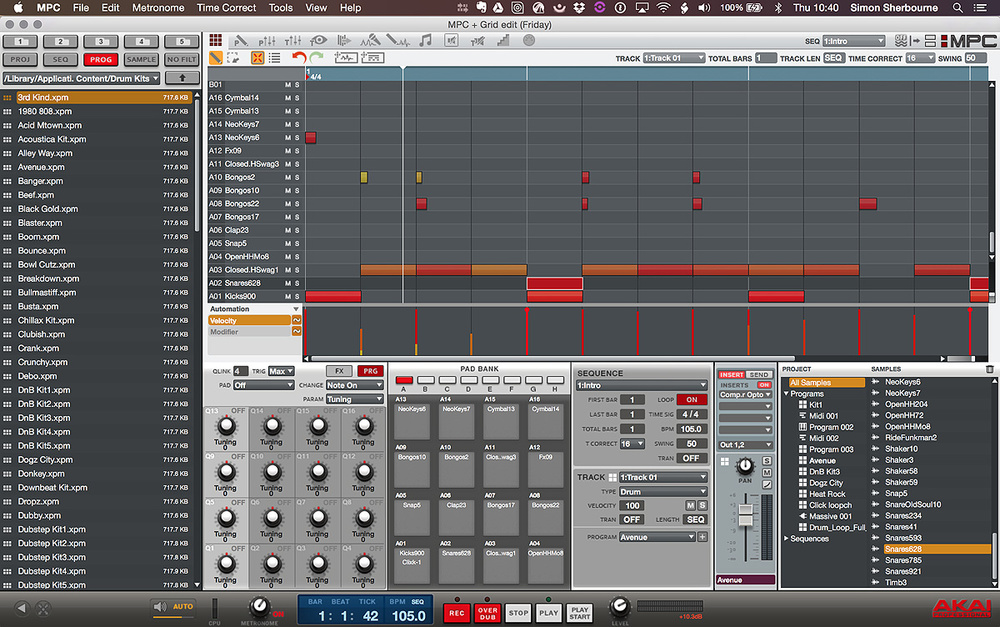Click the Bluetooth icon in menu bar
1000x627 pixels.
pyautogui.click(x=778, y=8)
